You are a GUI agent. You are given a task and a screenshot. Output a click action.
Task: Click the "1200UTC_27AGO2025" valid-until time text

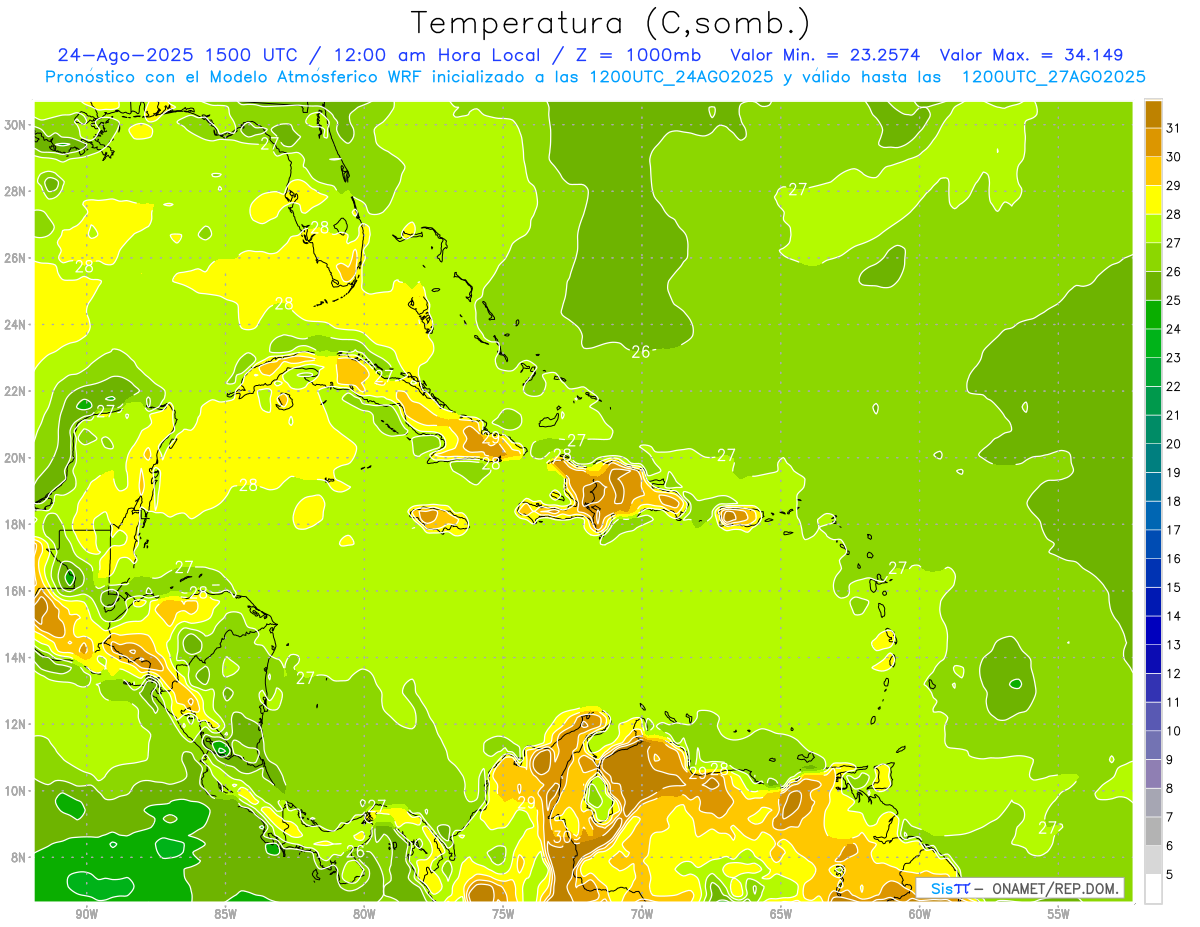click(x=1053, y=77)
